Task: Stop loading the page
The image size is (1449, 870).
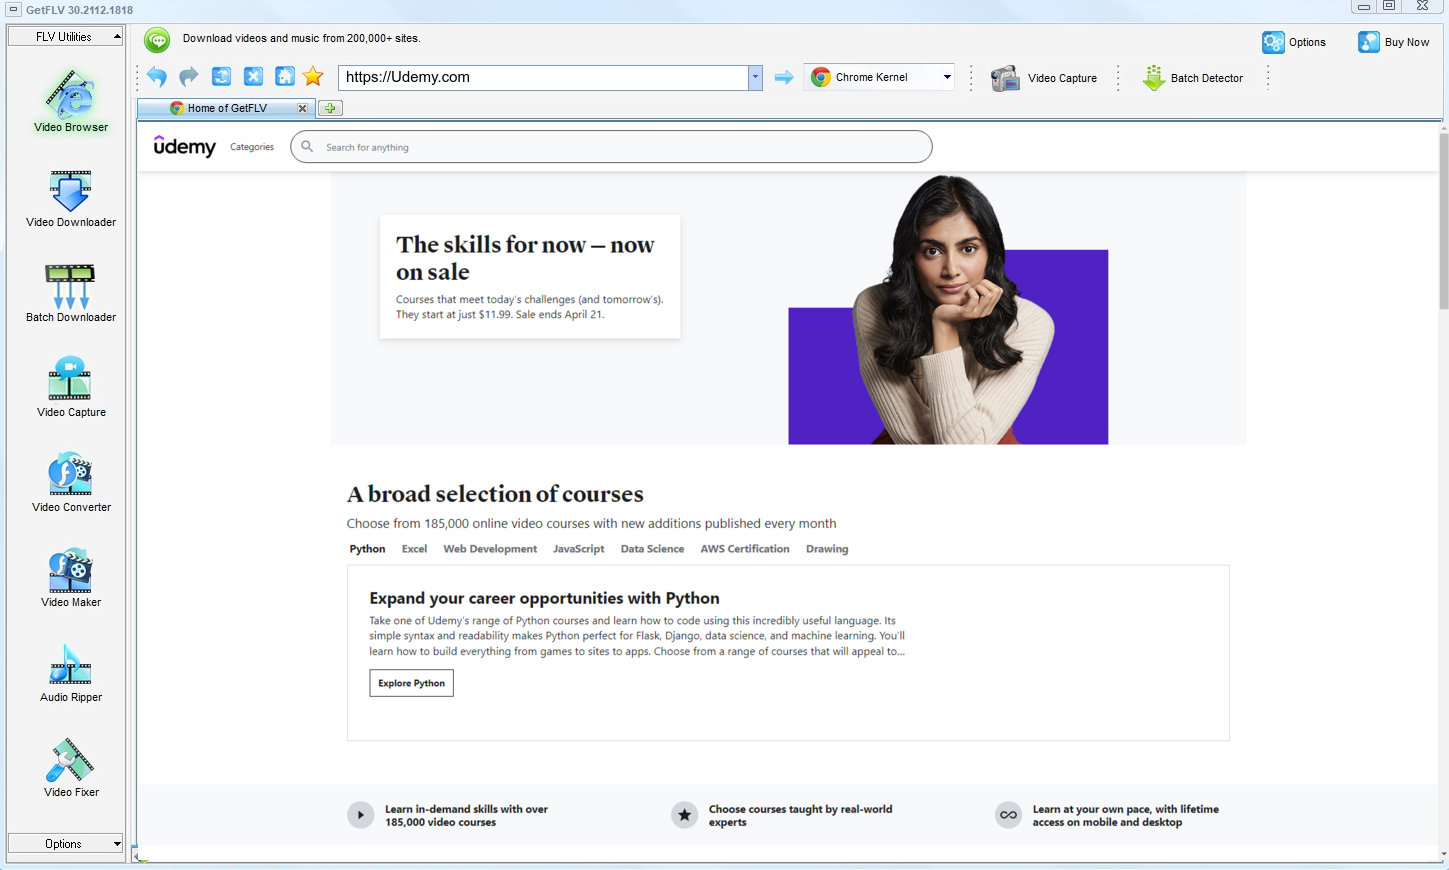Action: tap(254, 77)
